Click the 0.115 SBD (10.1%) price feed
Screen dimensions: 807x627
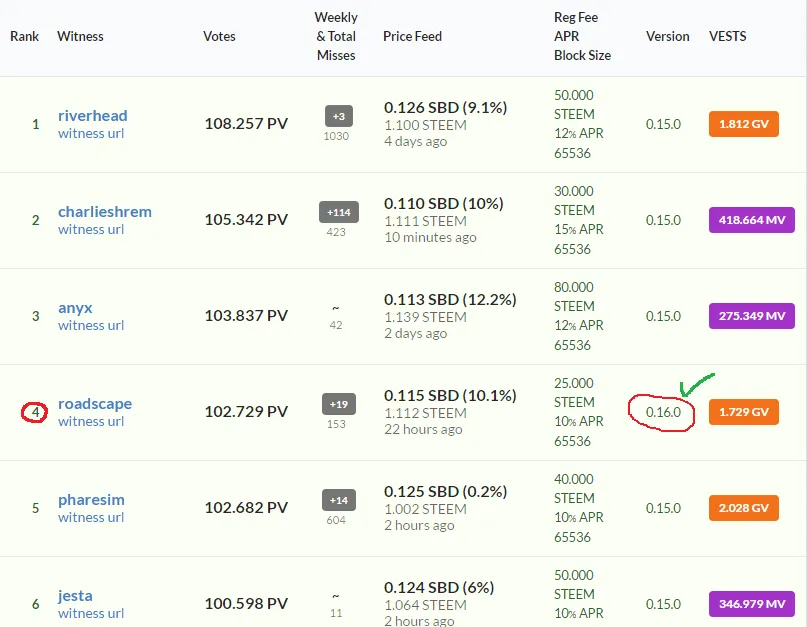tap(450, 395)
